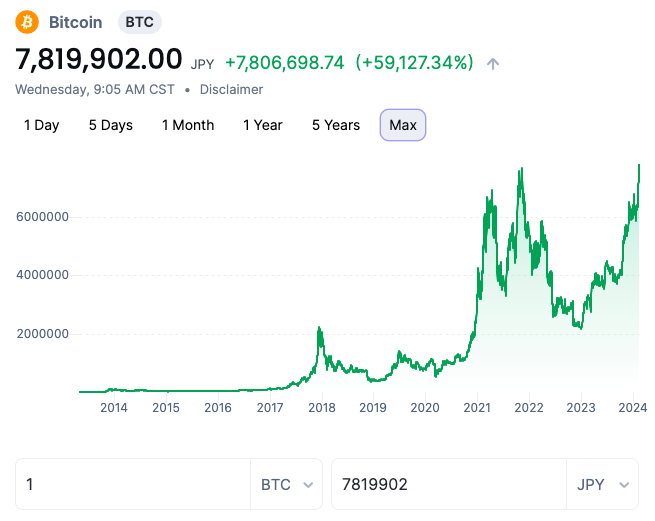Click the JPY amount field showing 7819902
Image resolution: width=655 pixels, height=521 pixels.
tap(448, 485)
